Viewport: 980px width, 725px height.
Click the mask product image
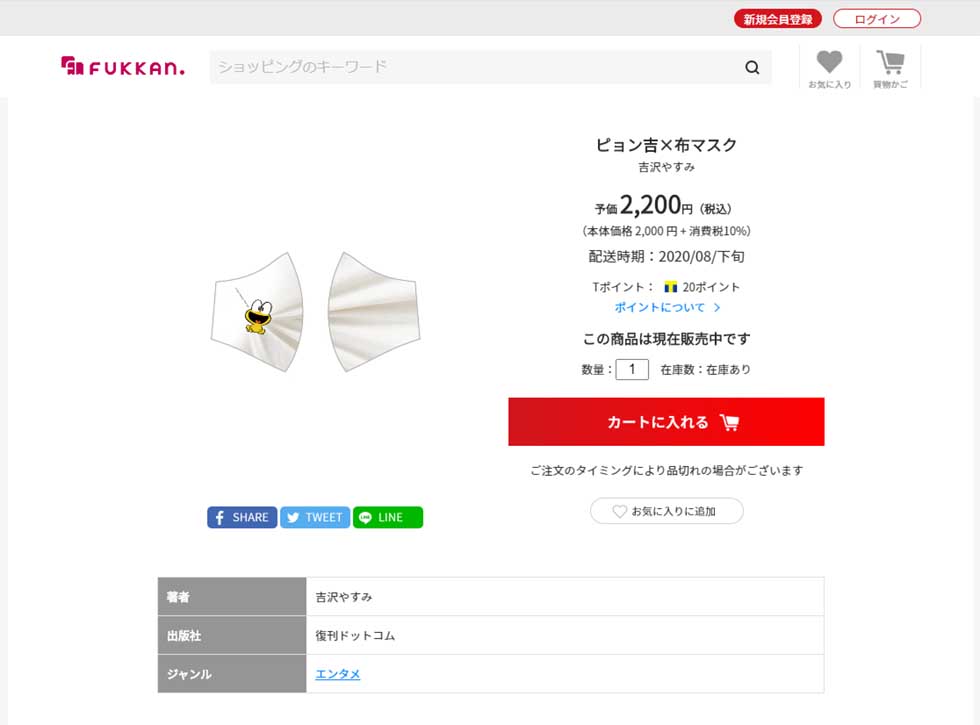[316, 312]
